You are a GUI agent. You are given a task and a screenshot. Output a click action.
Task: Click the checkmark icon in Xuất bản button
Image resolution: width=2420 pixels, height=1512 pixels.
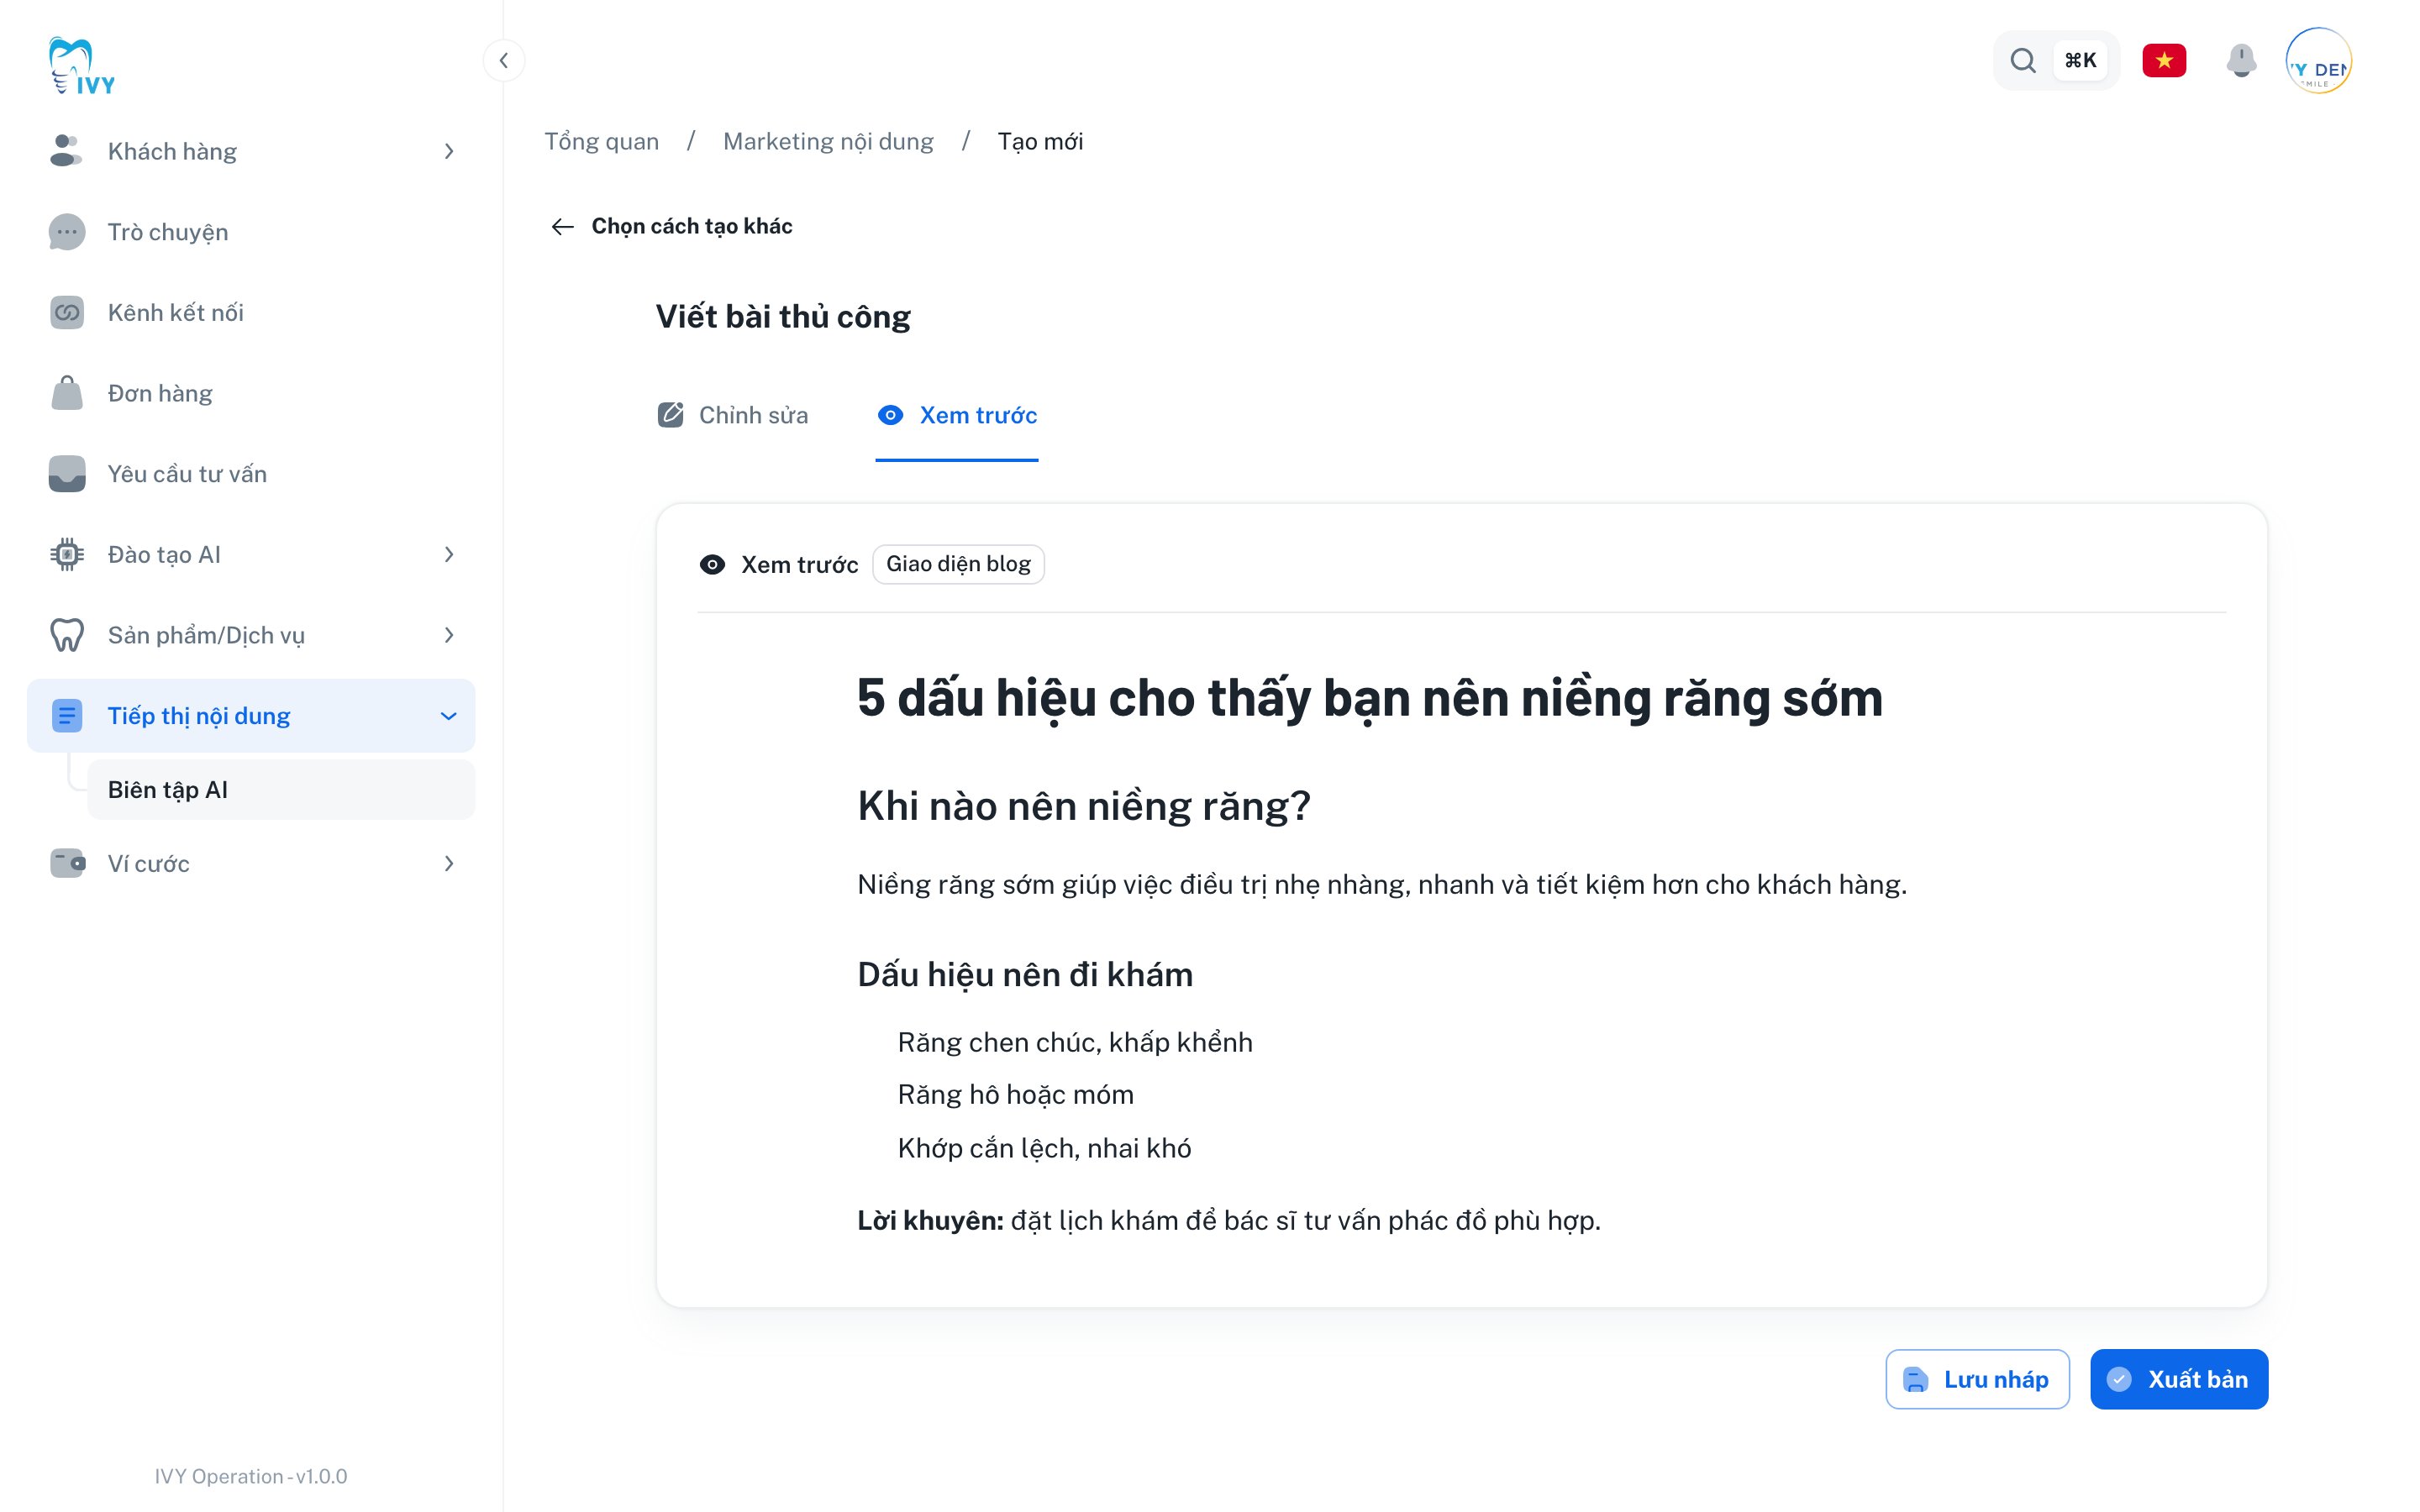tap(2119, 1380)
